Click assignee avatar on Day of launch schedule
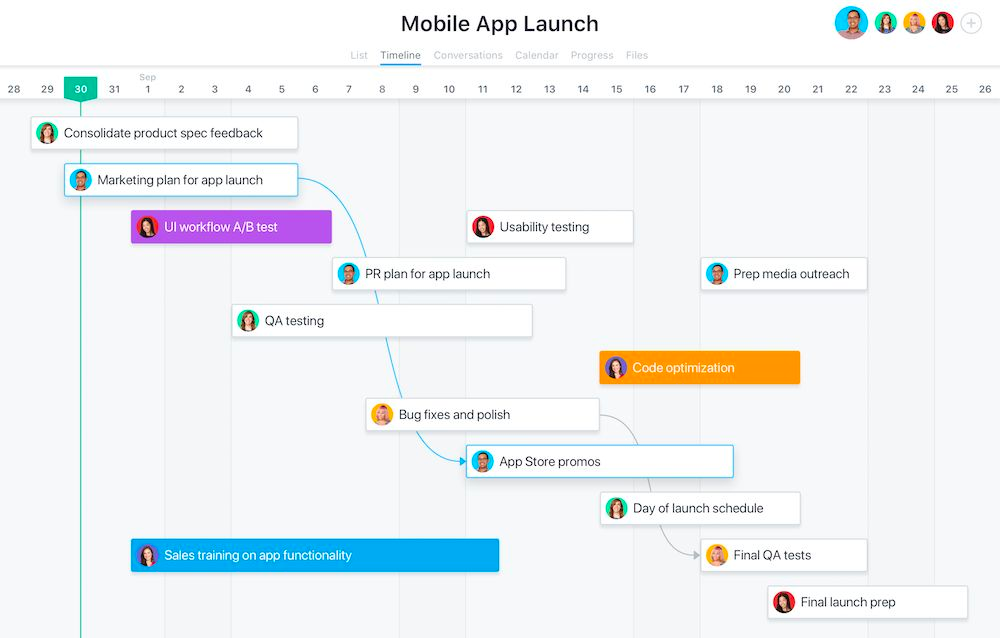Viewport: 1000px width, 638px height. point(616,508)
